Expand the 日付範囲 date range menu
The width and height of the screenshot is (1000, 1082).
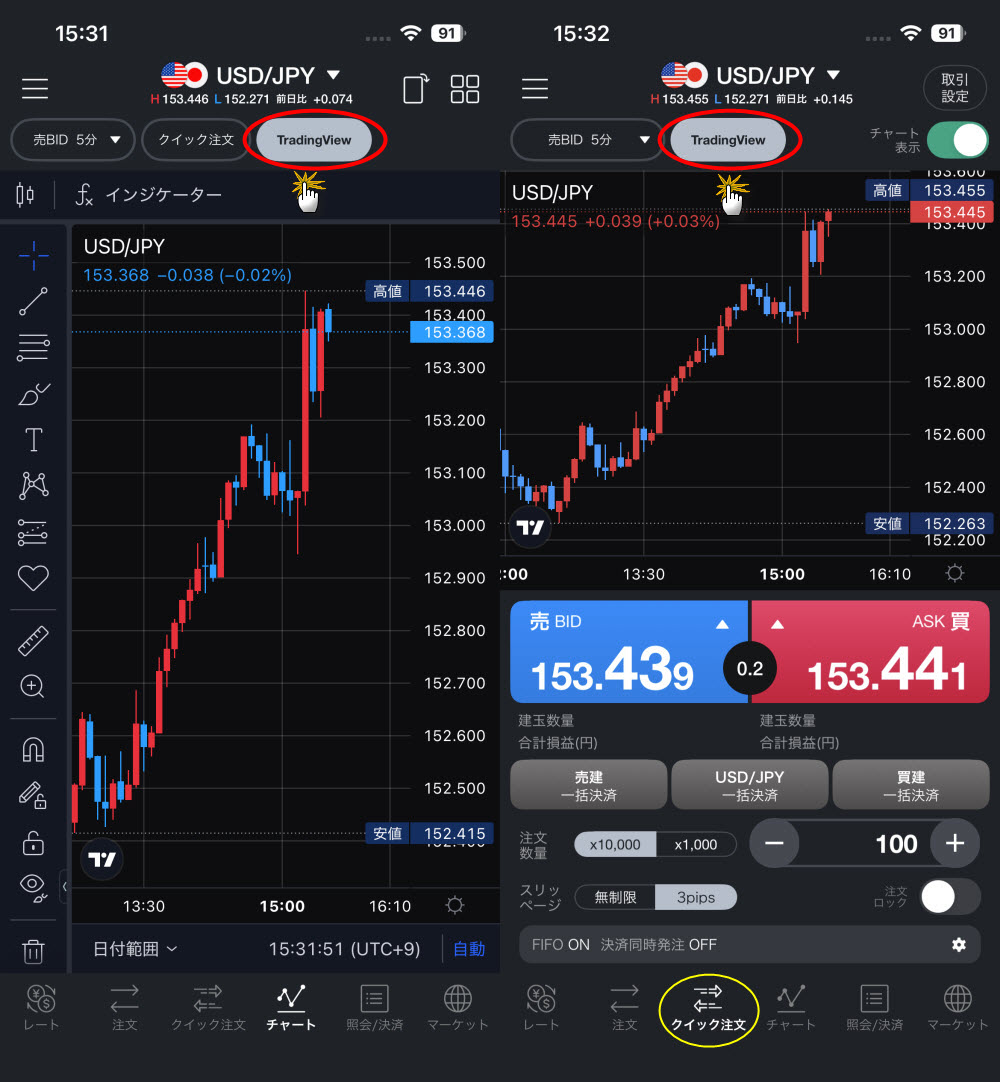coord(135,949)
